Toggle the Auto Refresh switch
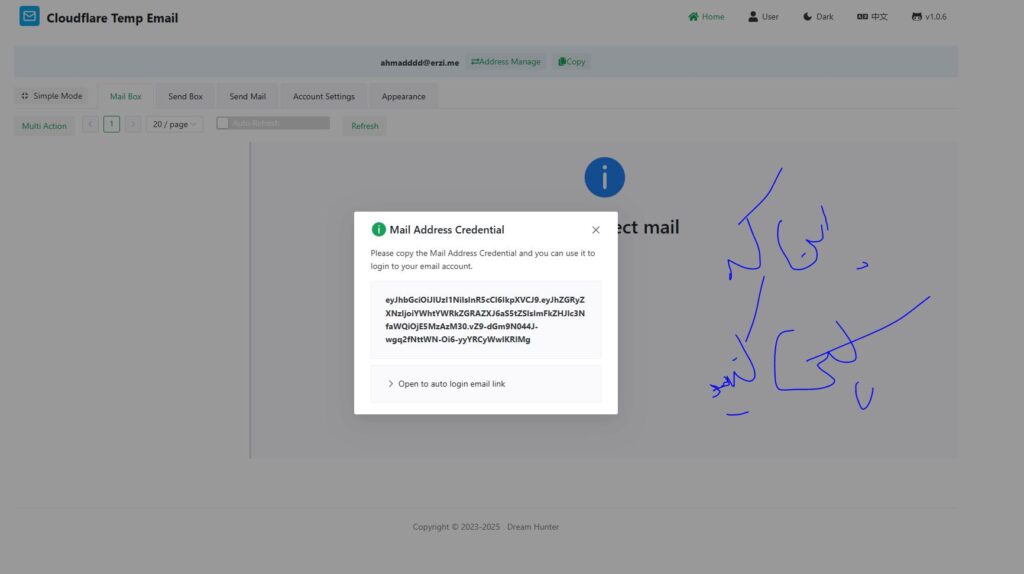Image resolution: width=1024 pixels, height=574 pixels. 273,123
